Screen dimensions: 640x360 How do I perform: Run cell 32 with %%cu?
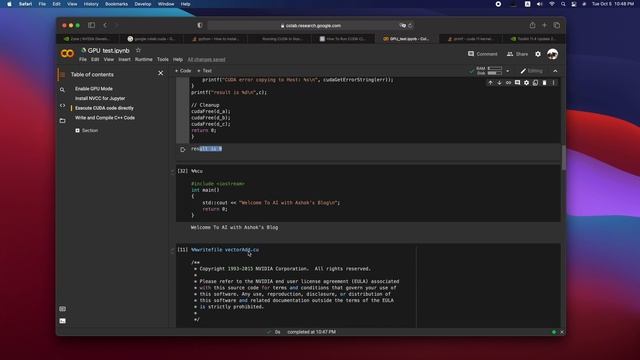click(x=182, y=171)
